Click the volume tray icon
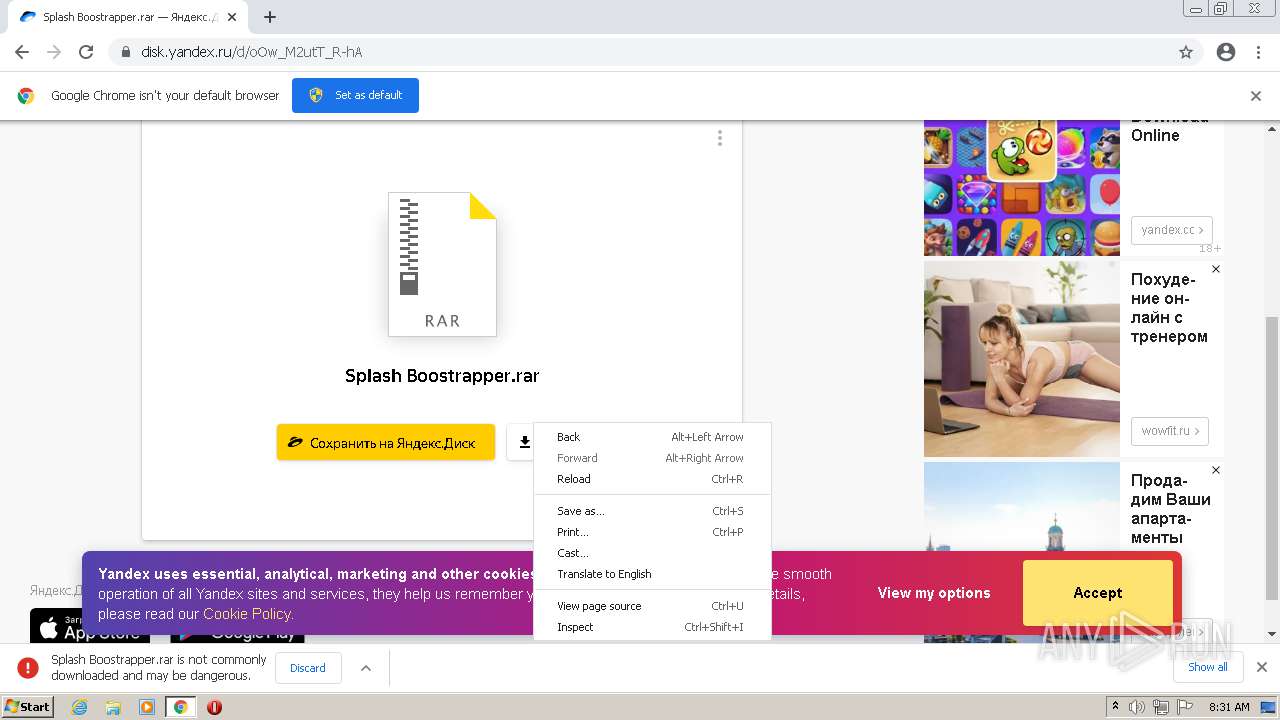Screen dimensions: 1280x720 click(x=1137, y=707)
